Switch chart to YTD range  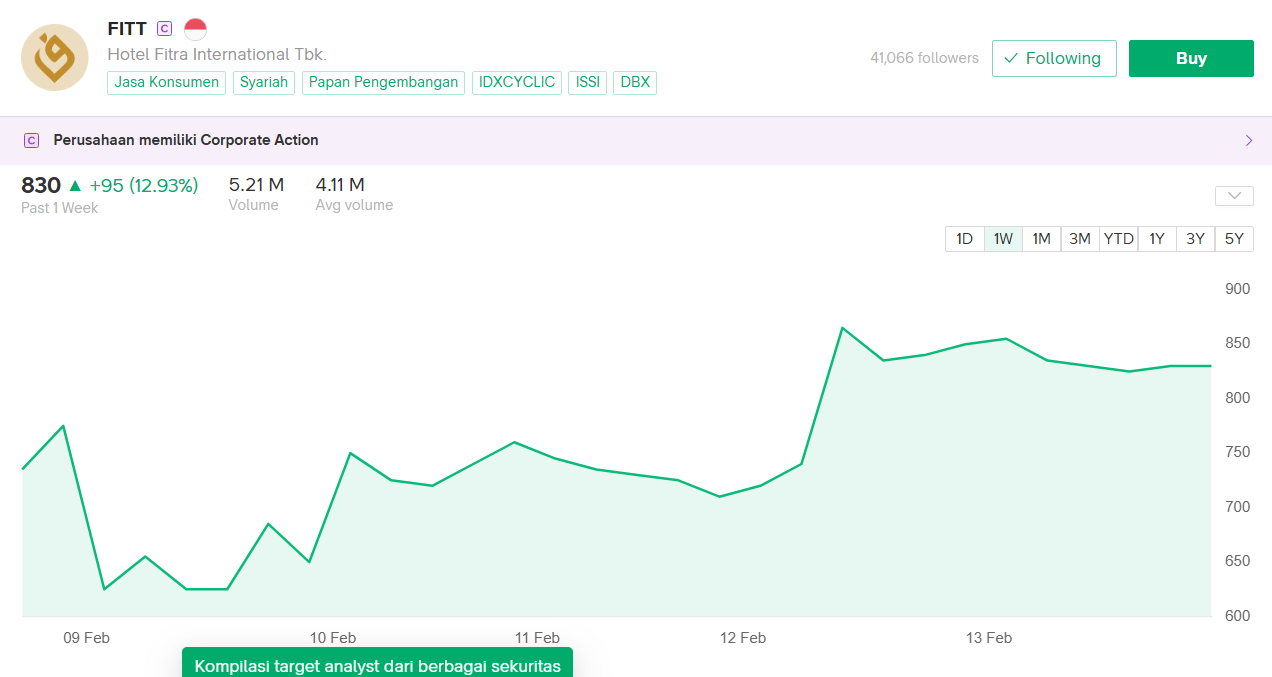1118,239
